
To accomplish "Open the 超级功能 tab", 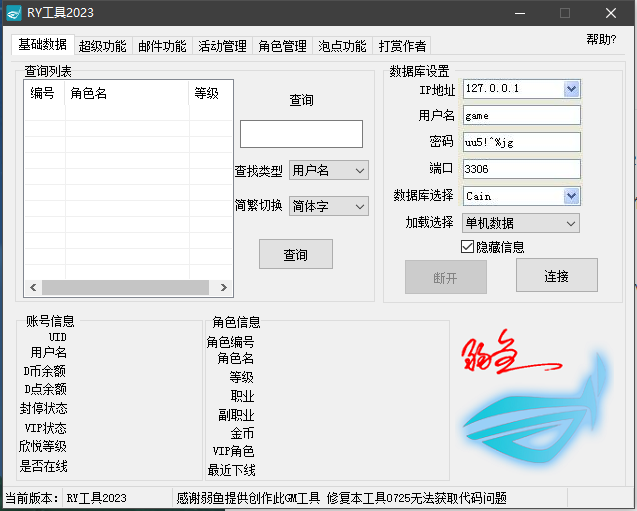I will click(103, 46).
